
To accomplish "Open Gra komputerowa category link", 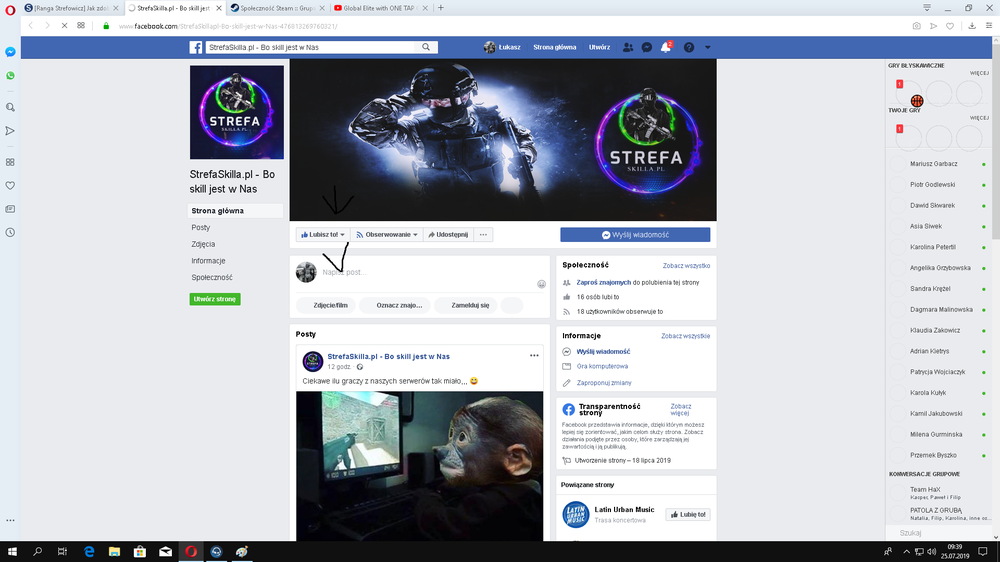I will (x=602, y=366).
